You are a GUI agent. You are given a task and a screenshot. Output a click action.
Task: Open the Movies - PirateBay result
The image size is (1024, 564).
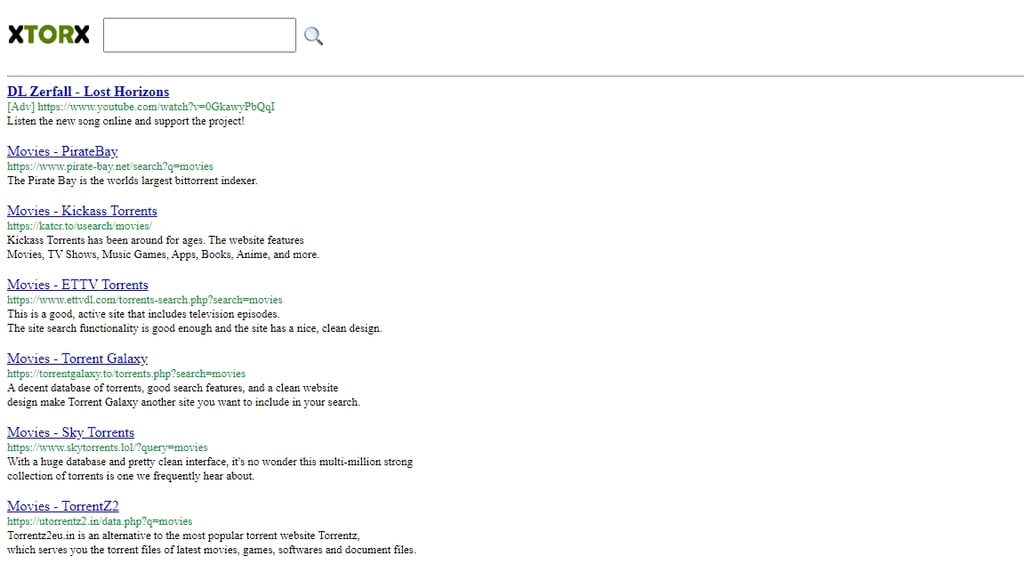[63, 151]
